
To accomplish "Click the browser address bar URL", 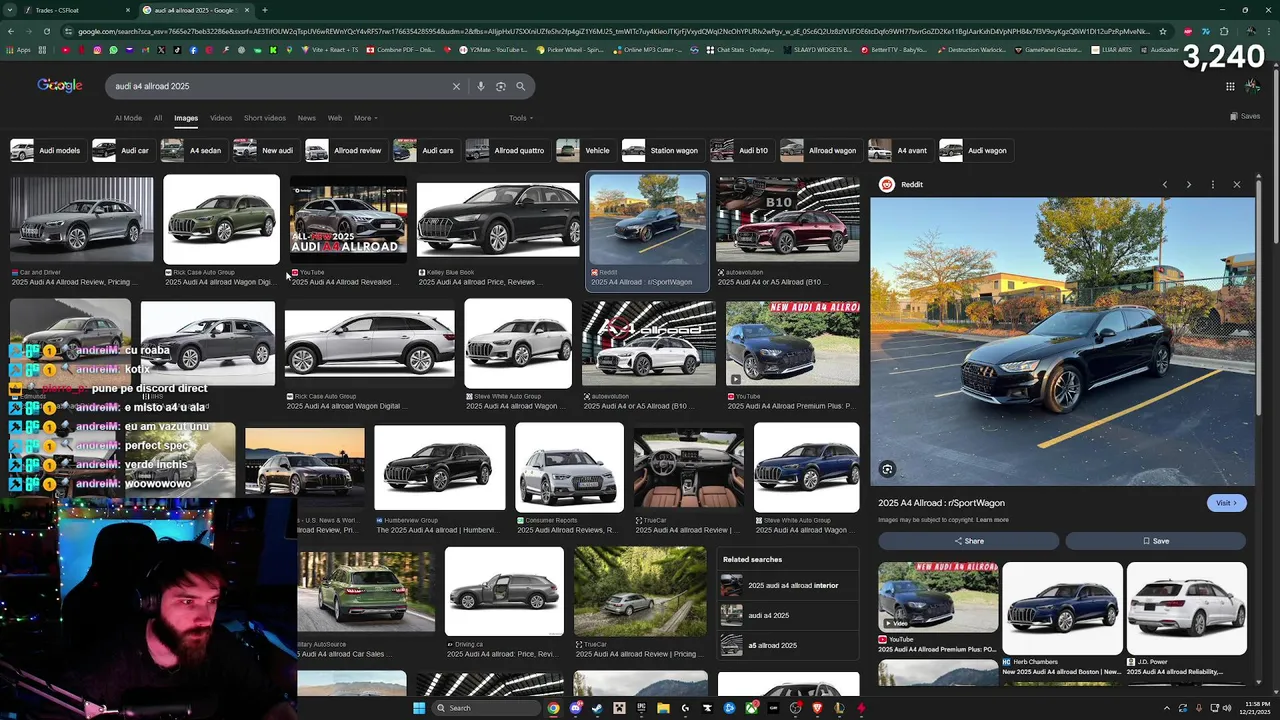I will (x=610, y=31).
